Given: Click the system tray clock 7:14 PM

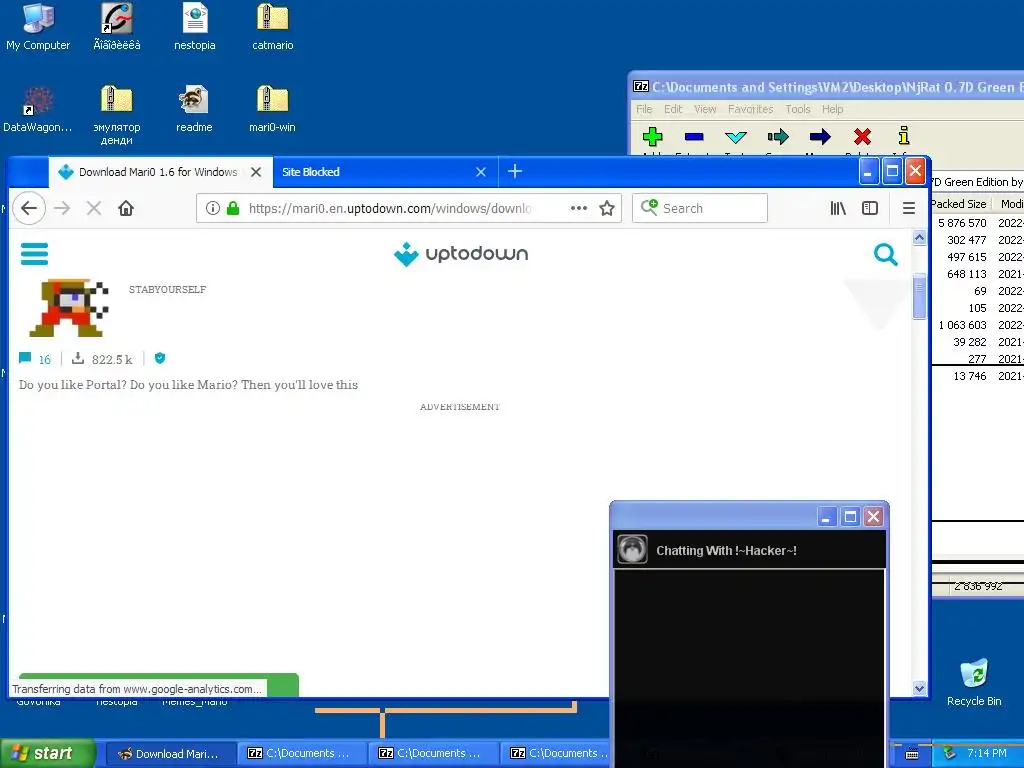Looking at the screenshot, I should [x=987, y=753].
